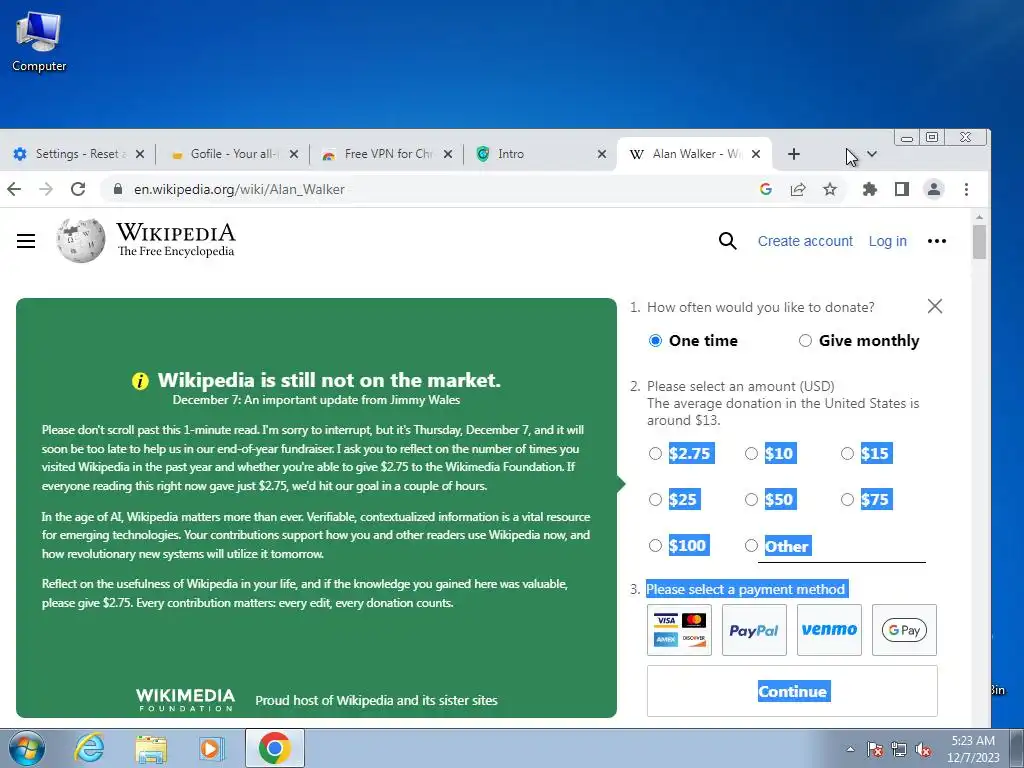View site info via the padlock icon
This screenshot has width=1024, height=768.
[x=118, y=189]
